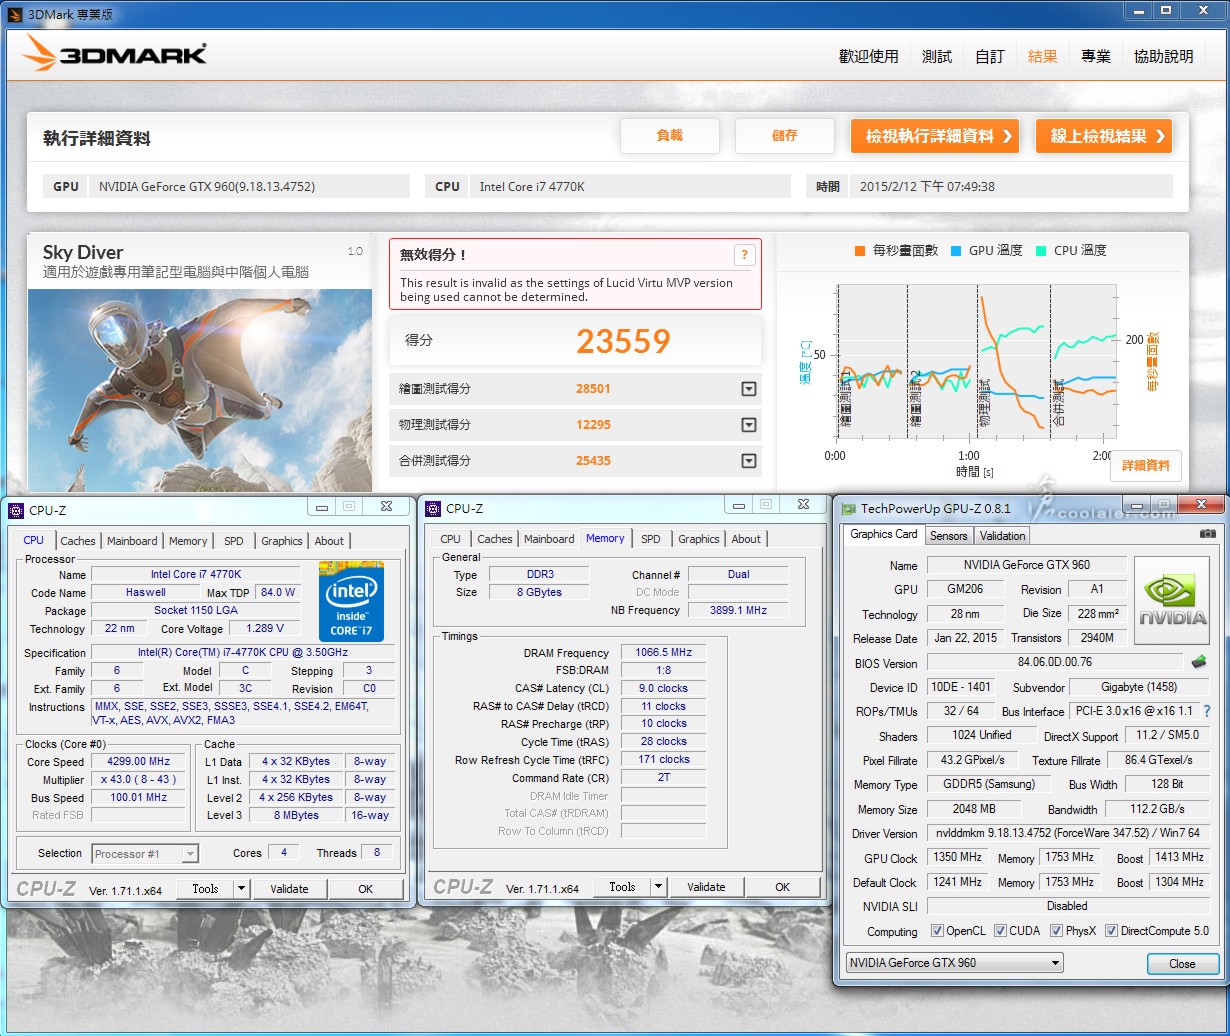Switch to Sensors tab in GPU-Z
The width and height of the screenshot is (1230, 1036).
[x=949, y=536]
